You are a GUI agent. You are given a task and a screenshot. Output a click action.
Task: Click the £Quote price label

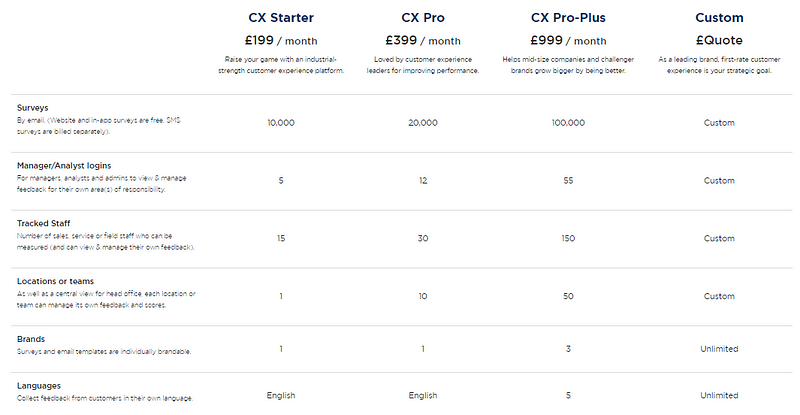(x=719, y=41)
